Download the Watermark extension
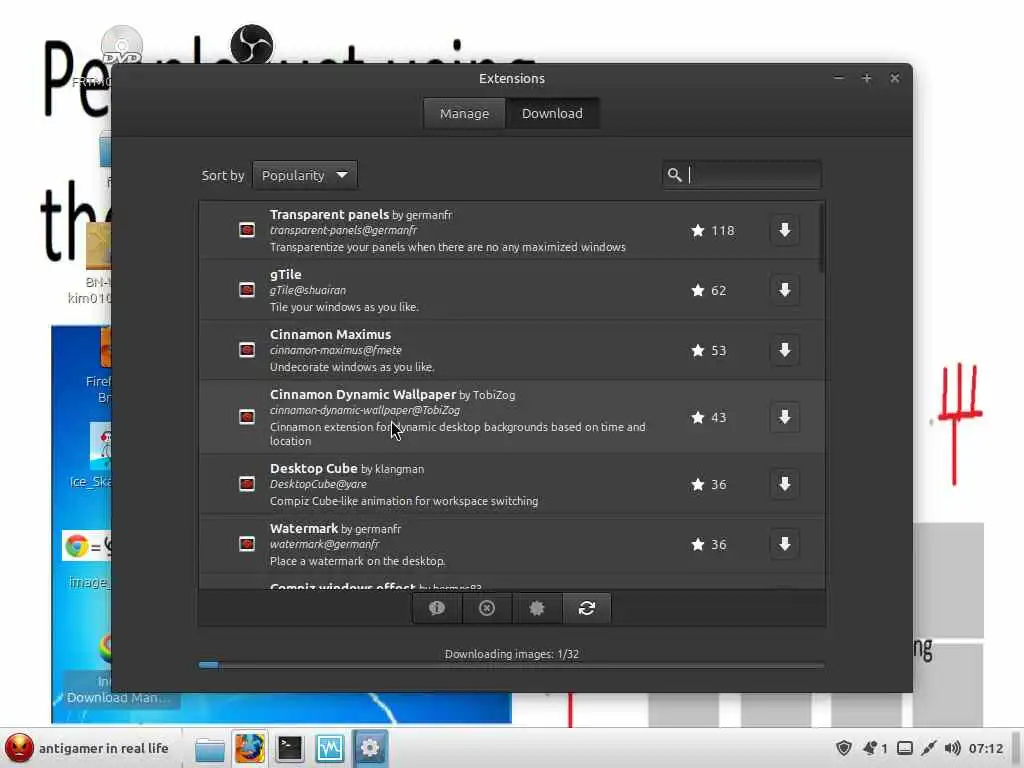Viewport: 1024px width, 768px height. (784, 544)
